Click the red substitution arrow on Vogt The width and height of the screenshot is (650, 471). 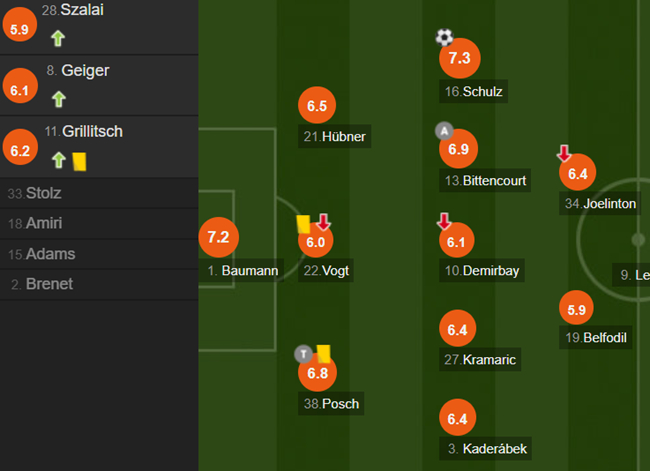tap(323, 222)
